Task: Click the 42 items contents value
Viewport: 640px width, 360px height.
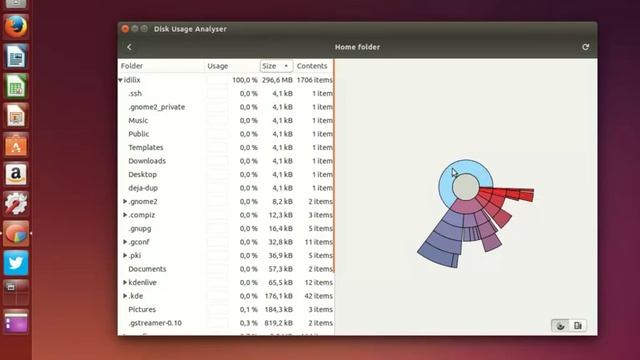Action: (x=318, y=296)
